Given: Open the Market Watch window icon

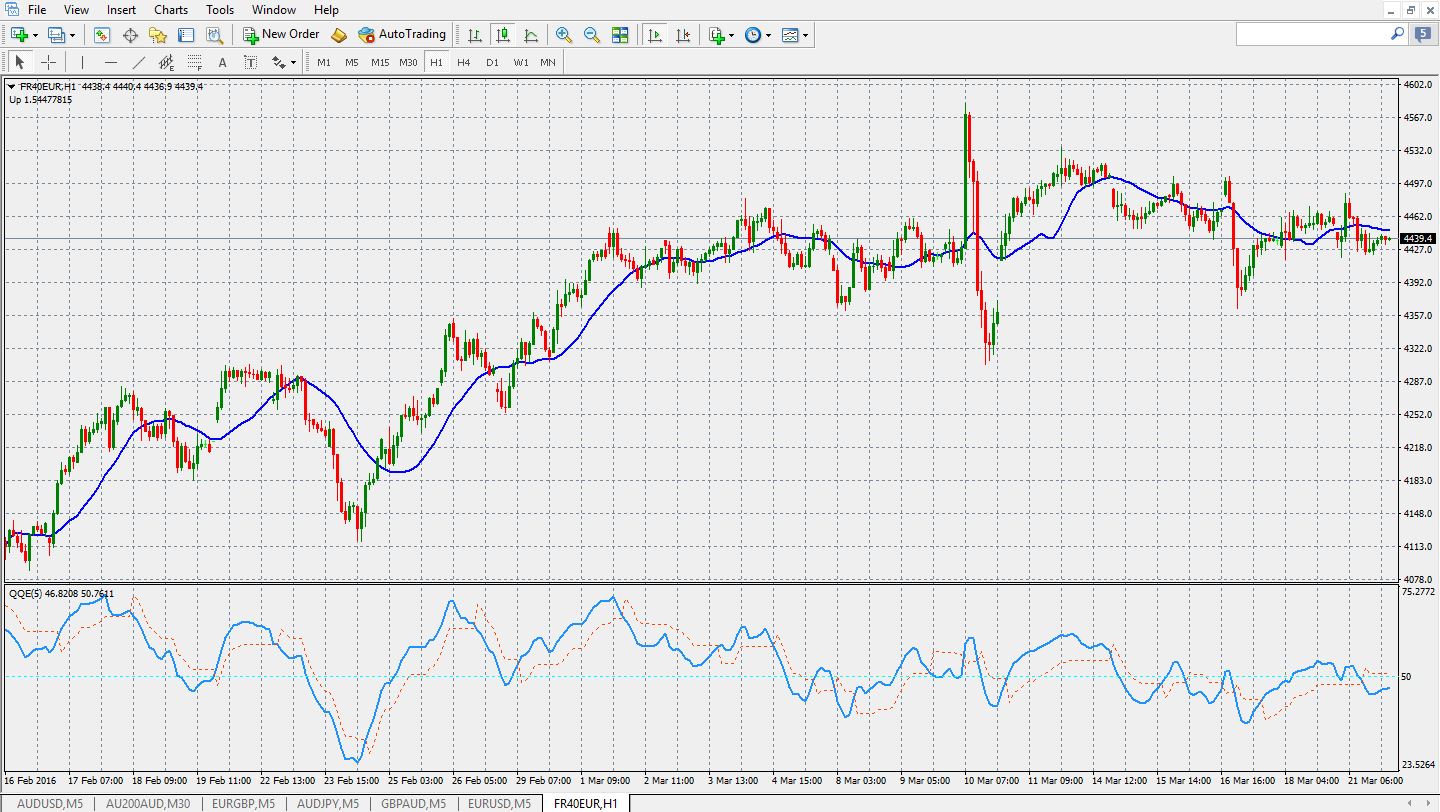Looking at the screenshot, I should pos(102,35).
